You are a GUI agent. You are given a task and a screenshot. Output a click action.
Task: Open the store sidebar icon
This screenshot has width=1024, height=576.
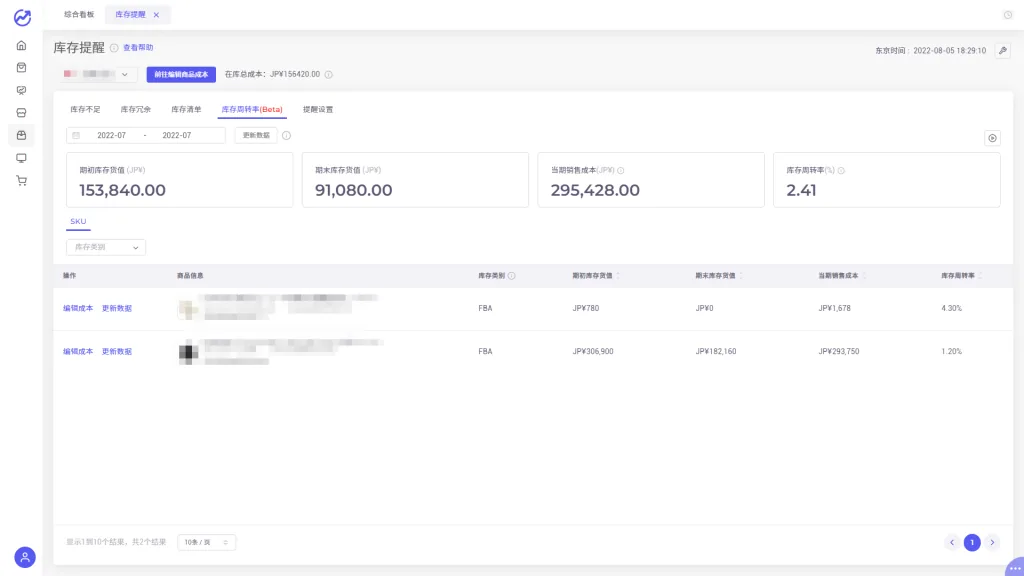coord(22,113)
